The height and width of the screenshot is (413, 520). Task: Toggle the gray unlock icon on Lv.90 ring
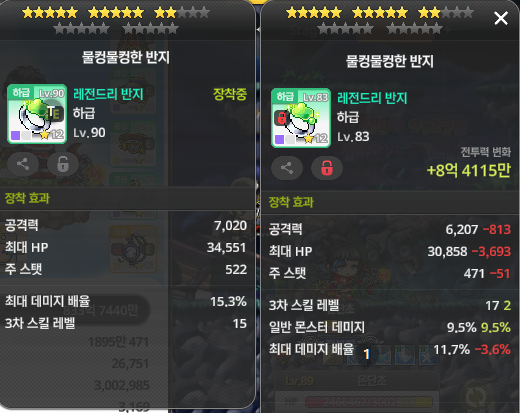pos(63,164)
